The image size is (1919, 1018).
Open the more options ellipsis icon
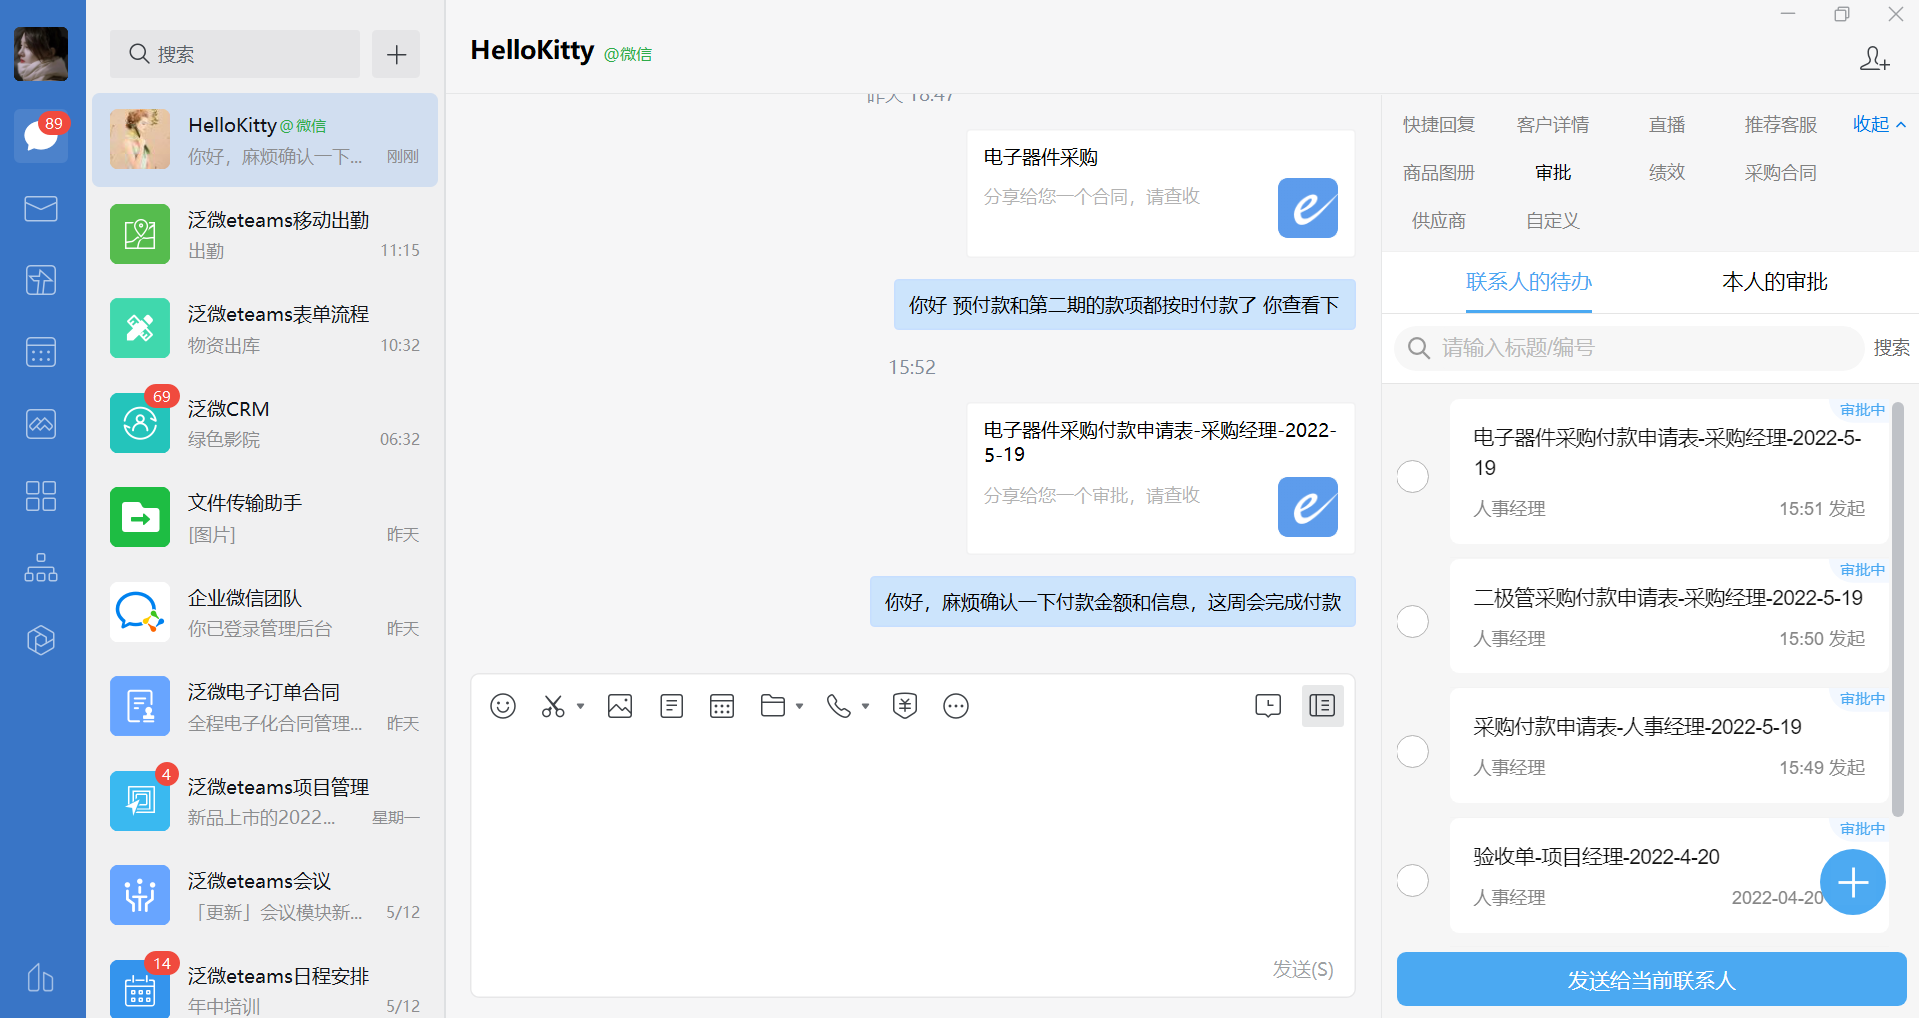956,706
